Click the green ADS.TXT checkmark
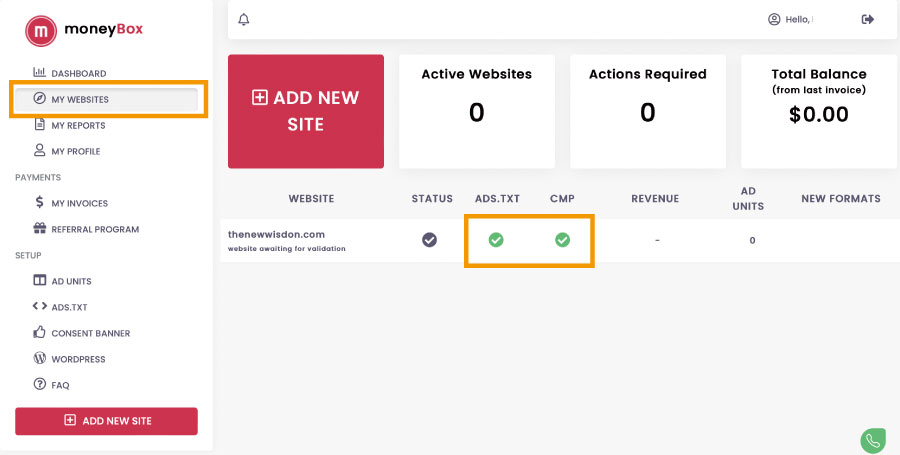 tap(496, 240)
